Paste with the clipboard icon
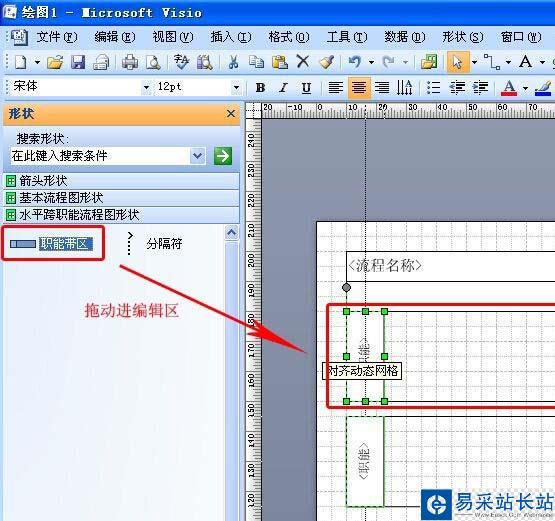This screenshot has width=555, height=521. 280,62
